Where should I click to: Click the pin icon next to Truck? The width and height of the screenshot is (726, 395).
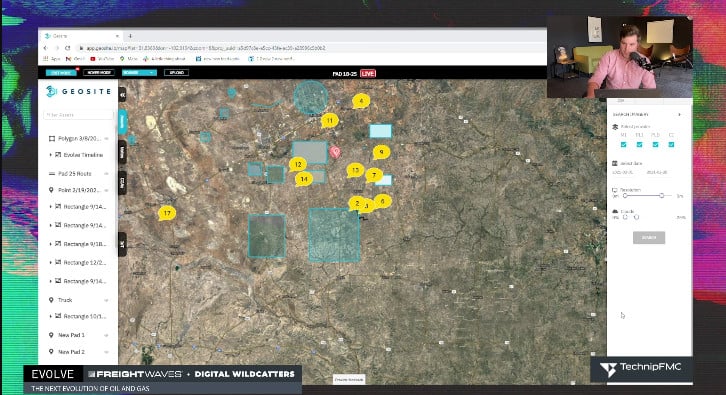pyautogui.click(x=51, y=300)
